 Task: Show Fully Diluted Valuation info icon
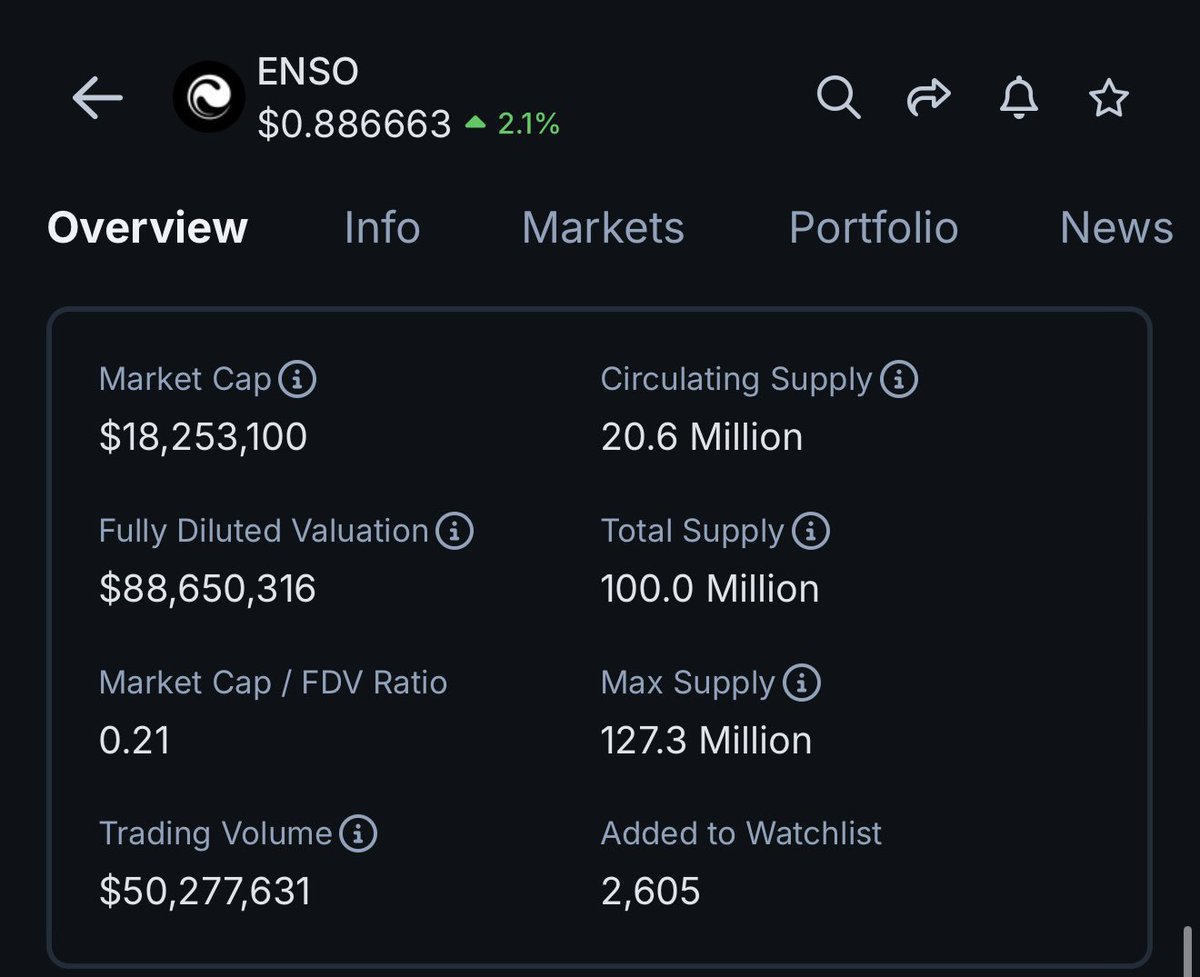(454, 531)
